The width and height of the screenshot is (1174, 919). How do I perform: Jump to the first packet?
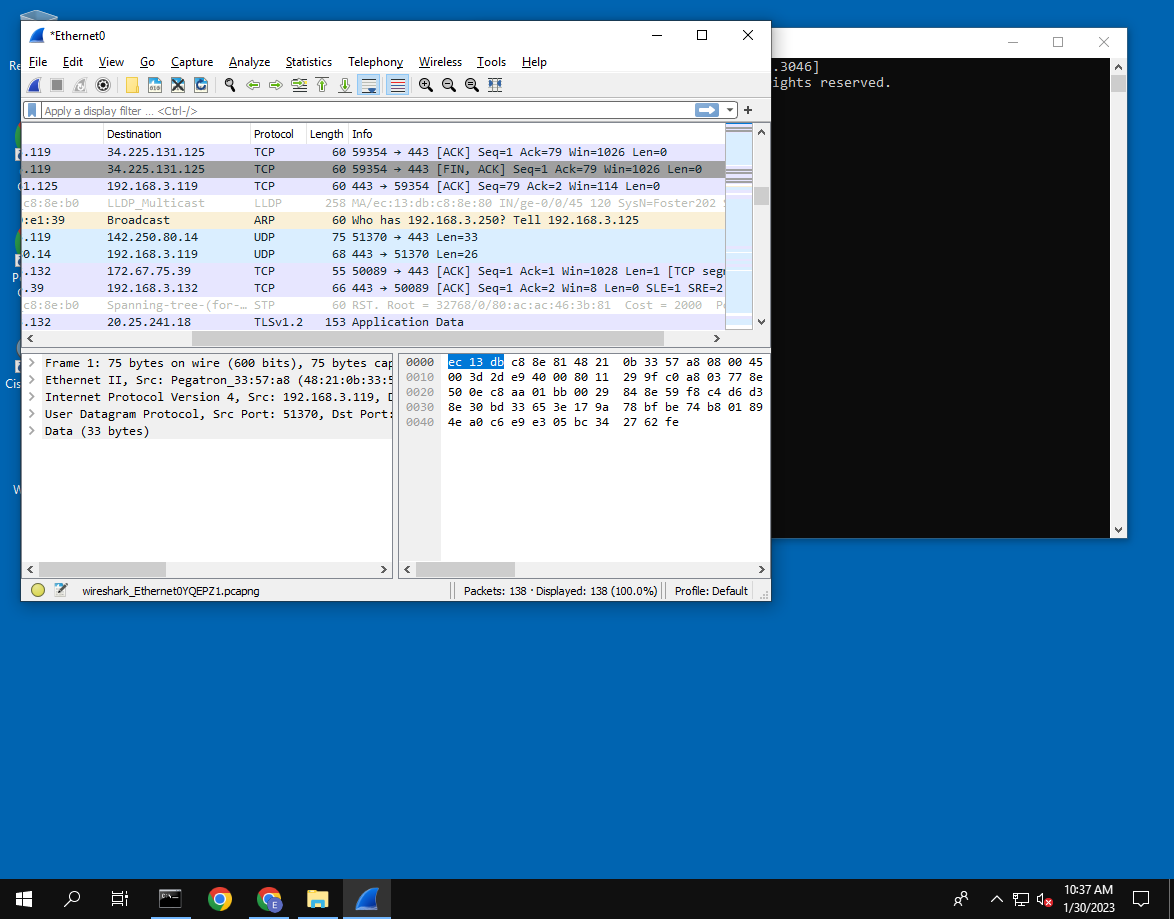322,85
